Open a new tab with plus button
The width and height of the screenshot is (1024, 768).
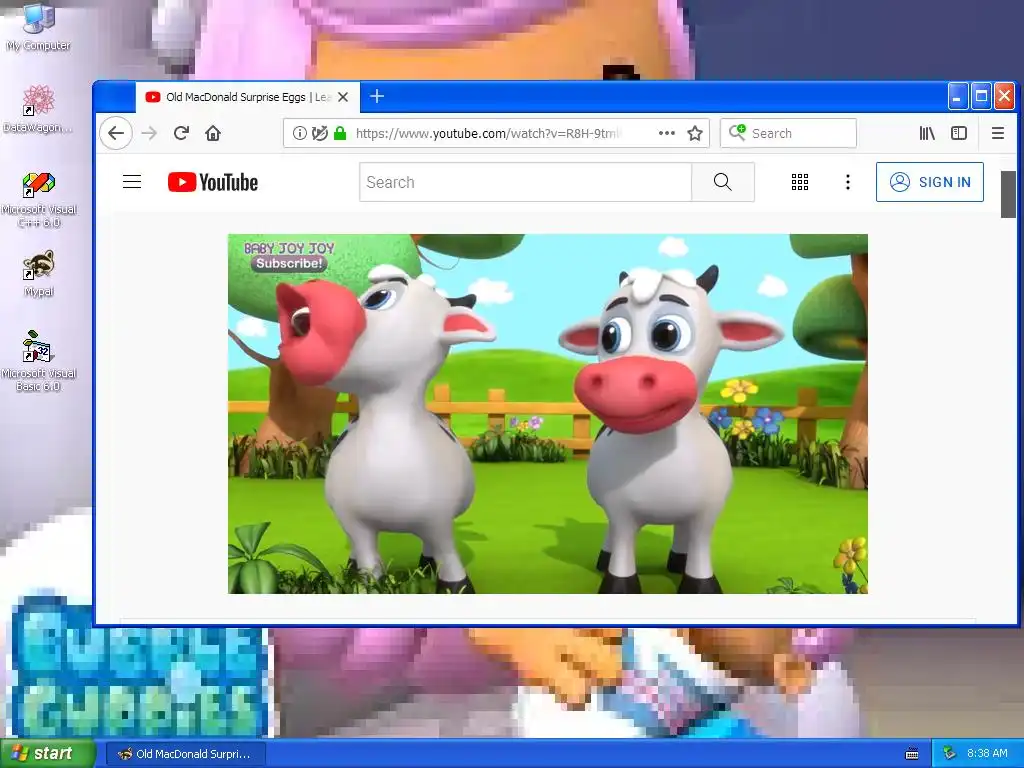[x=377, y=97]
